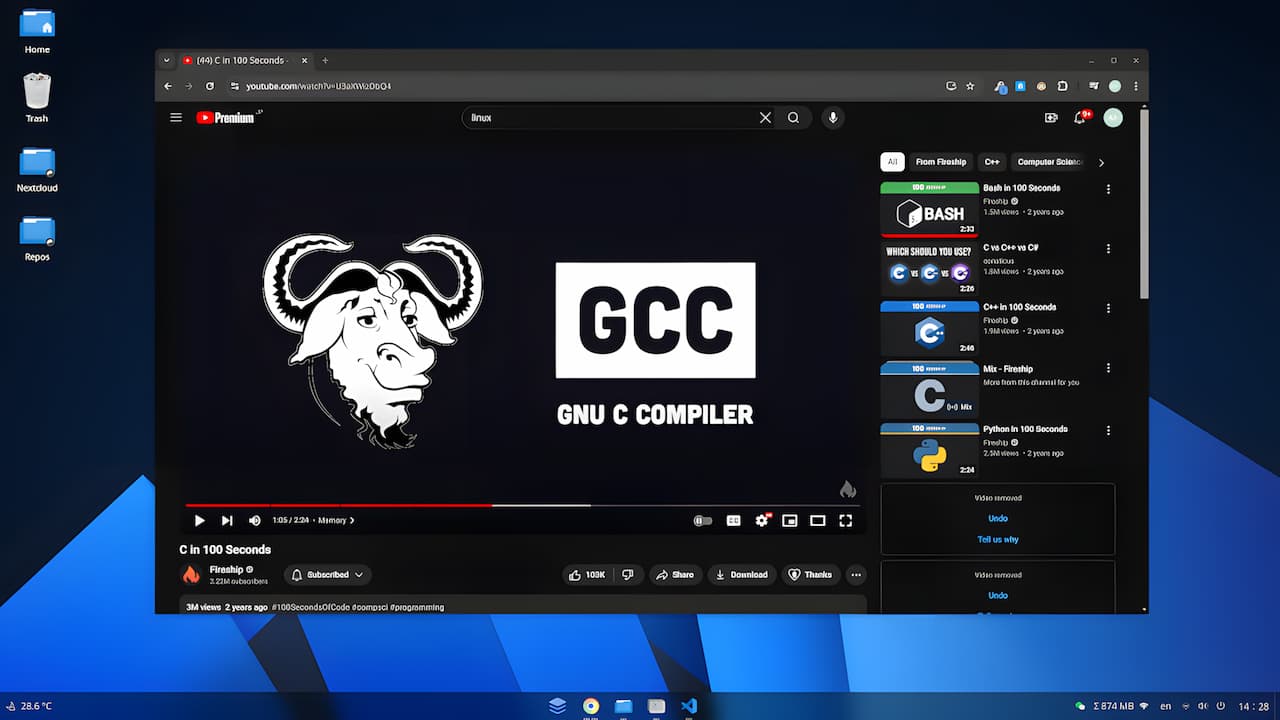Open options for C++ in 100 Seconds
The height and width of the screenshot is (720, 1280).
point(1107,309)
